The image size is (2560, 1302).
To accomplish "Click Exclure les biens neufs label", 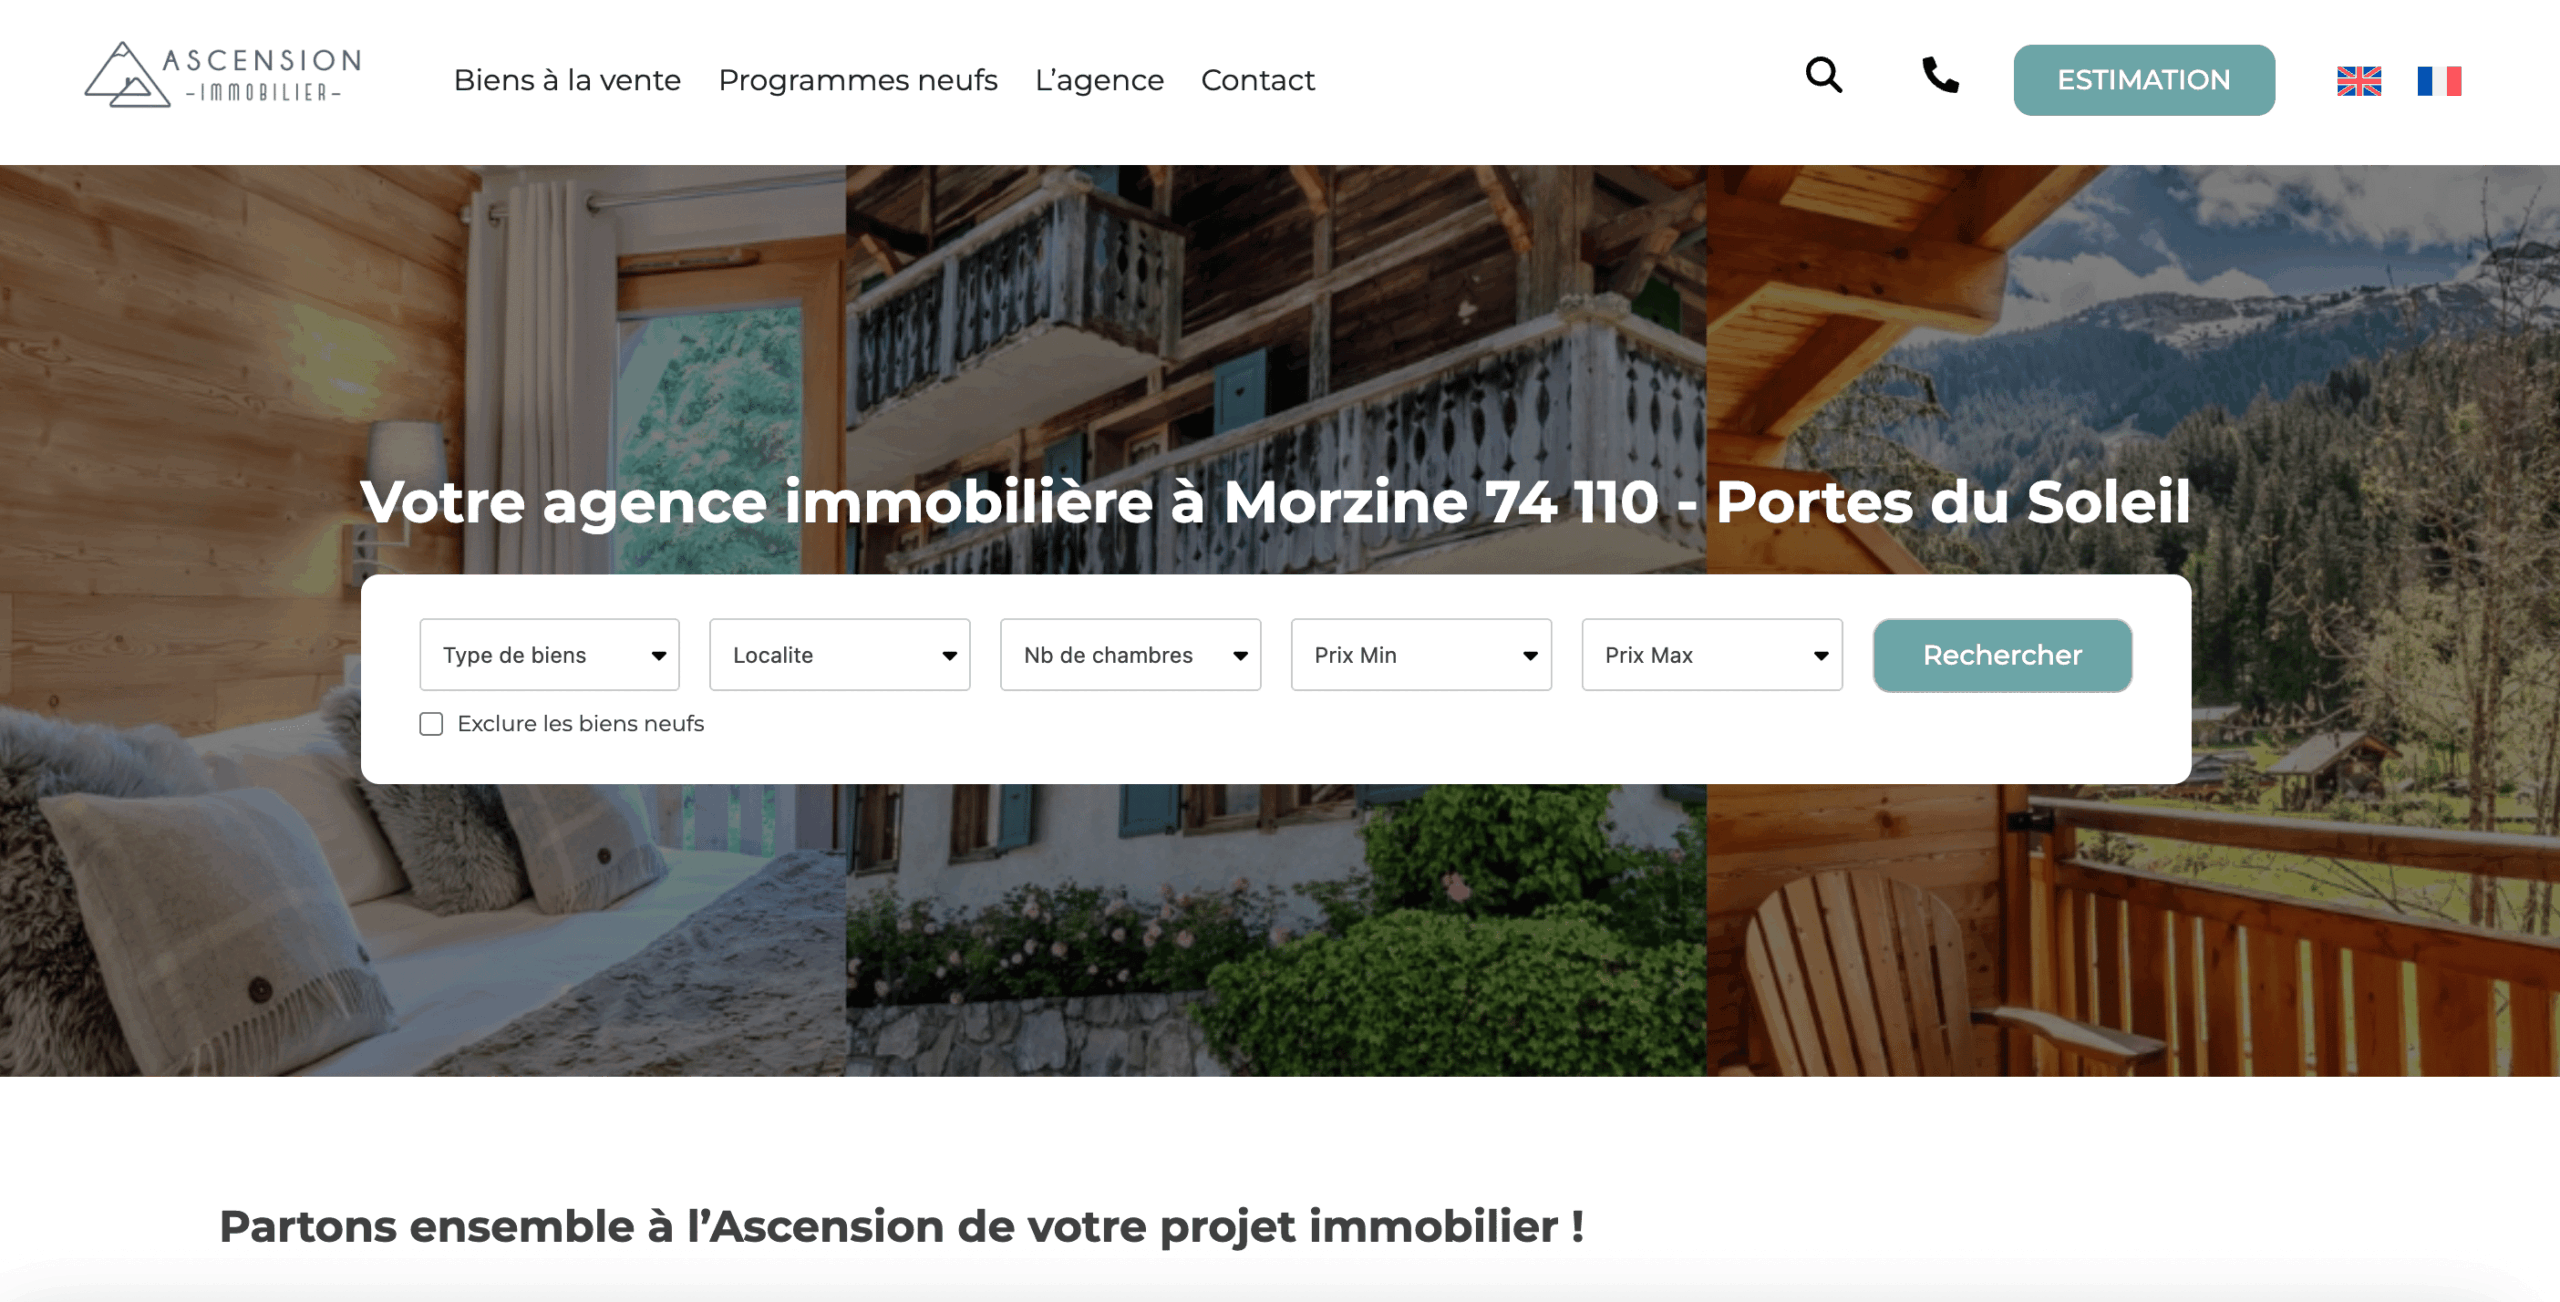I will click(x=580, y=724).
